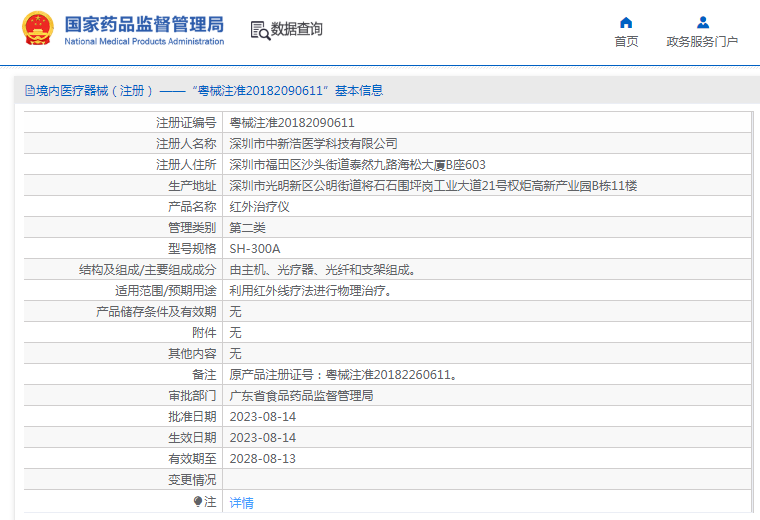
Task: Click the government service portal person icon
Action: [703, 23]
